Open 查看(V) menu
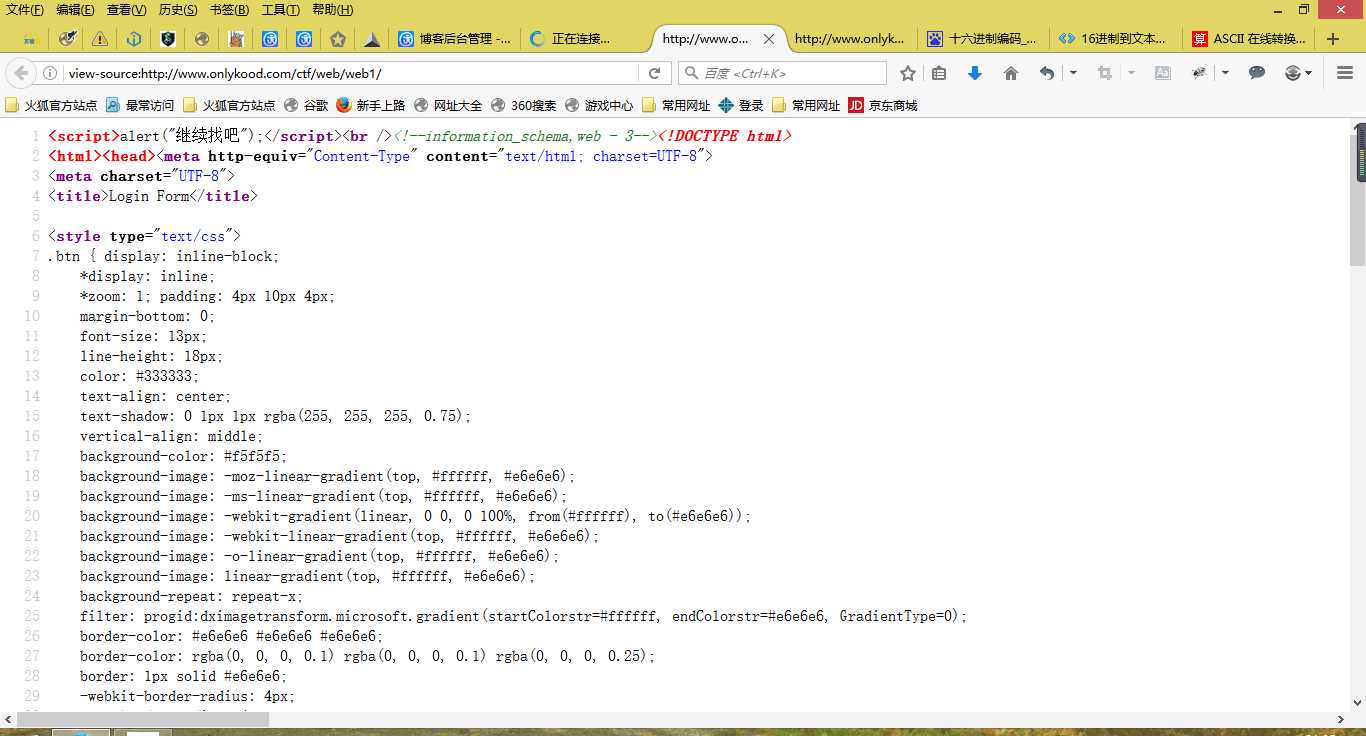Screen dimensions: 1366x736 click(127, 10)
